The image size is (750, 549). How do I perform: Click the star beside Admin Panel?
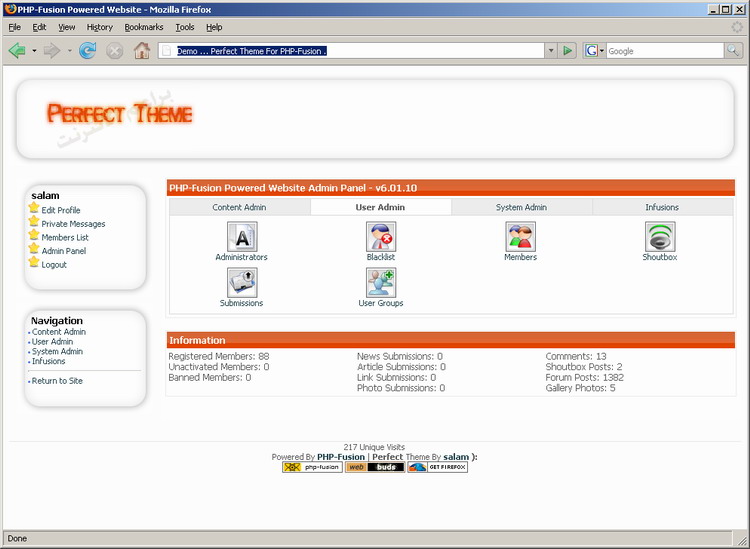[x=34, y=248]
